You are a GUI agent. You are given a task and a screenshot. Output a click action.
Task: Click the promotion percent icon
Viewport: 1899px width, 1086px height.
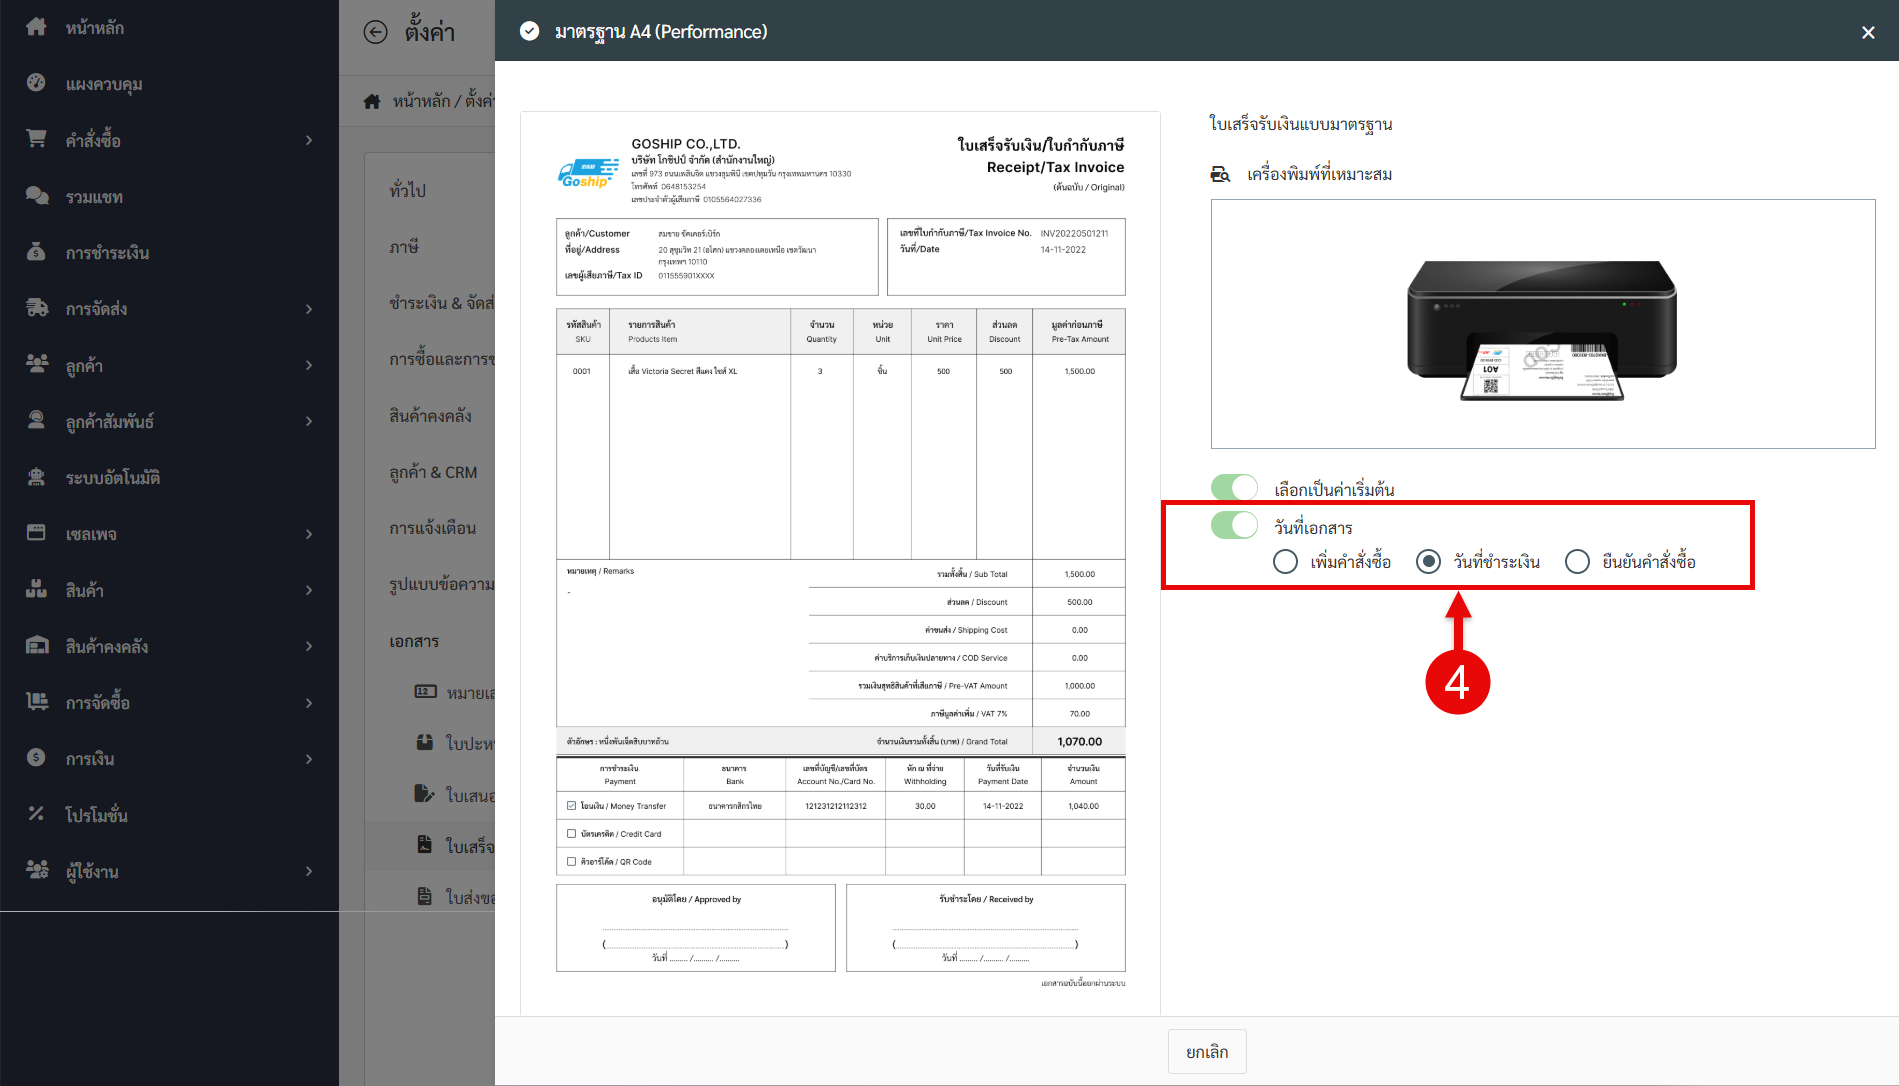point(36,814)
